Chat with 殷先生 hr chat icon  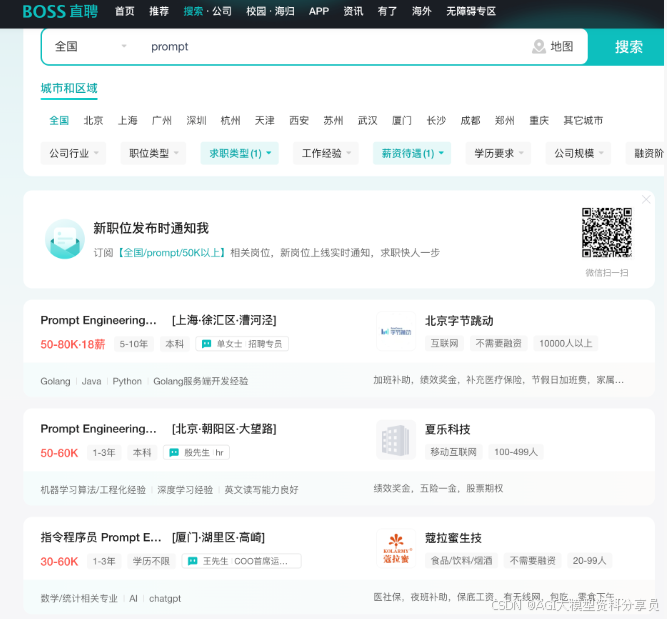pyautogui.click(x=174, y=453)
